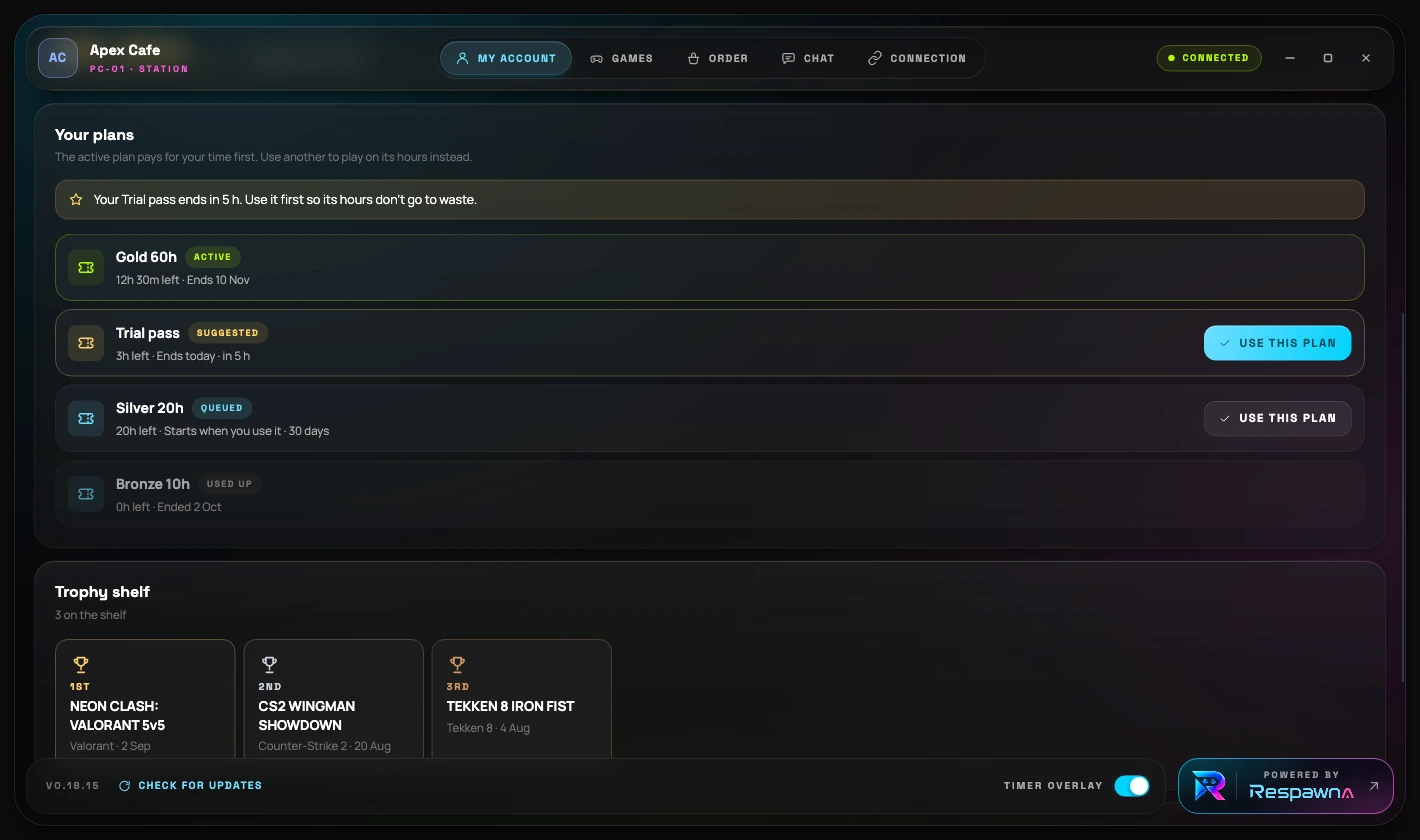
Task: Click the 2nd place trophy icon
Action: tap(269, 664)
